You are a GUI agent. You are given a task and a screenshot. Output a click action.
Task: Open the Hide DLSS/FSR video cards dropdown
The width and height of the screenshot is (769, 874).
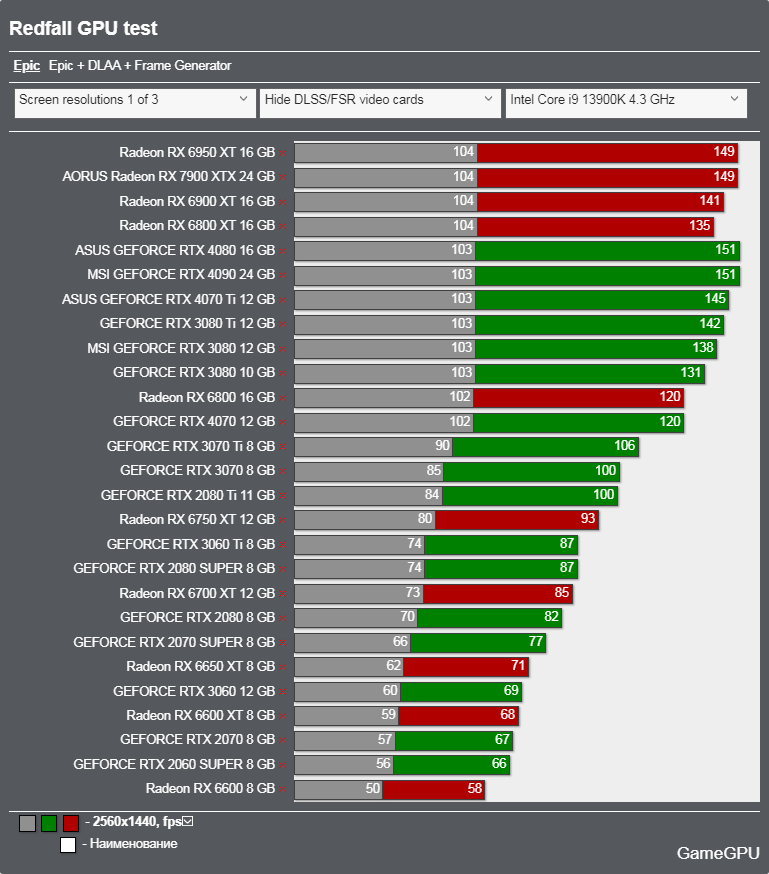point(380,103)
